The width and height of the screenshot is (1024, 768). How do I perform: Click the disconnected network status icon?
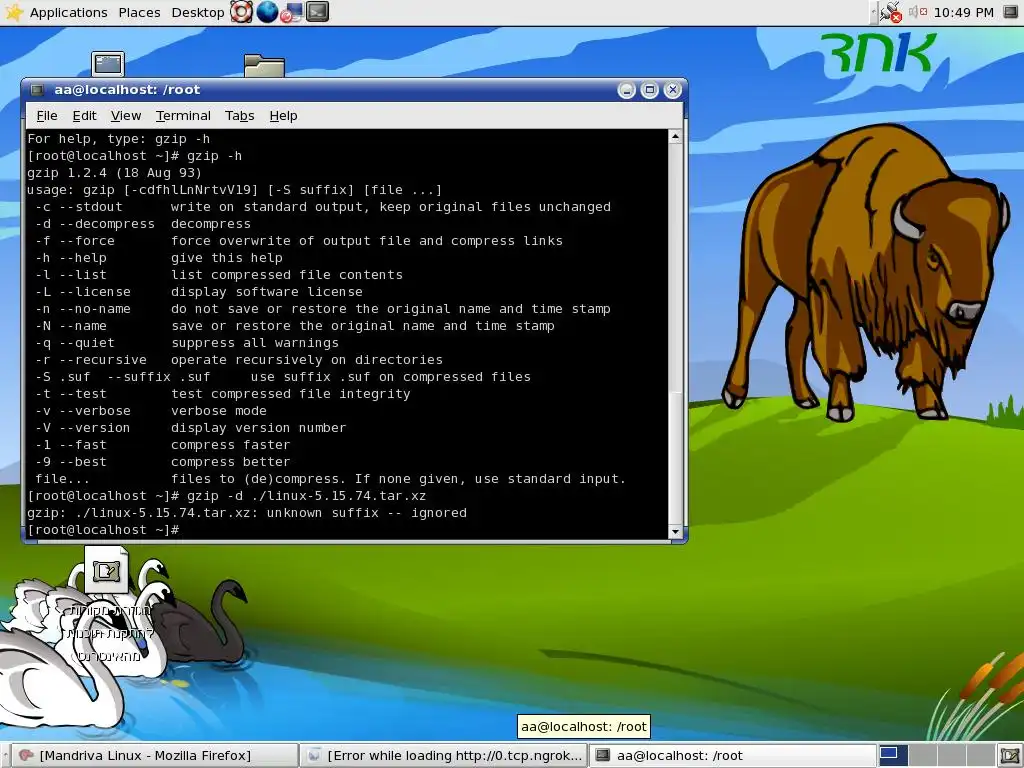[x=890, y=12]
